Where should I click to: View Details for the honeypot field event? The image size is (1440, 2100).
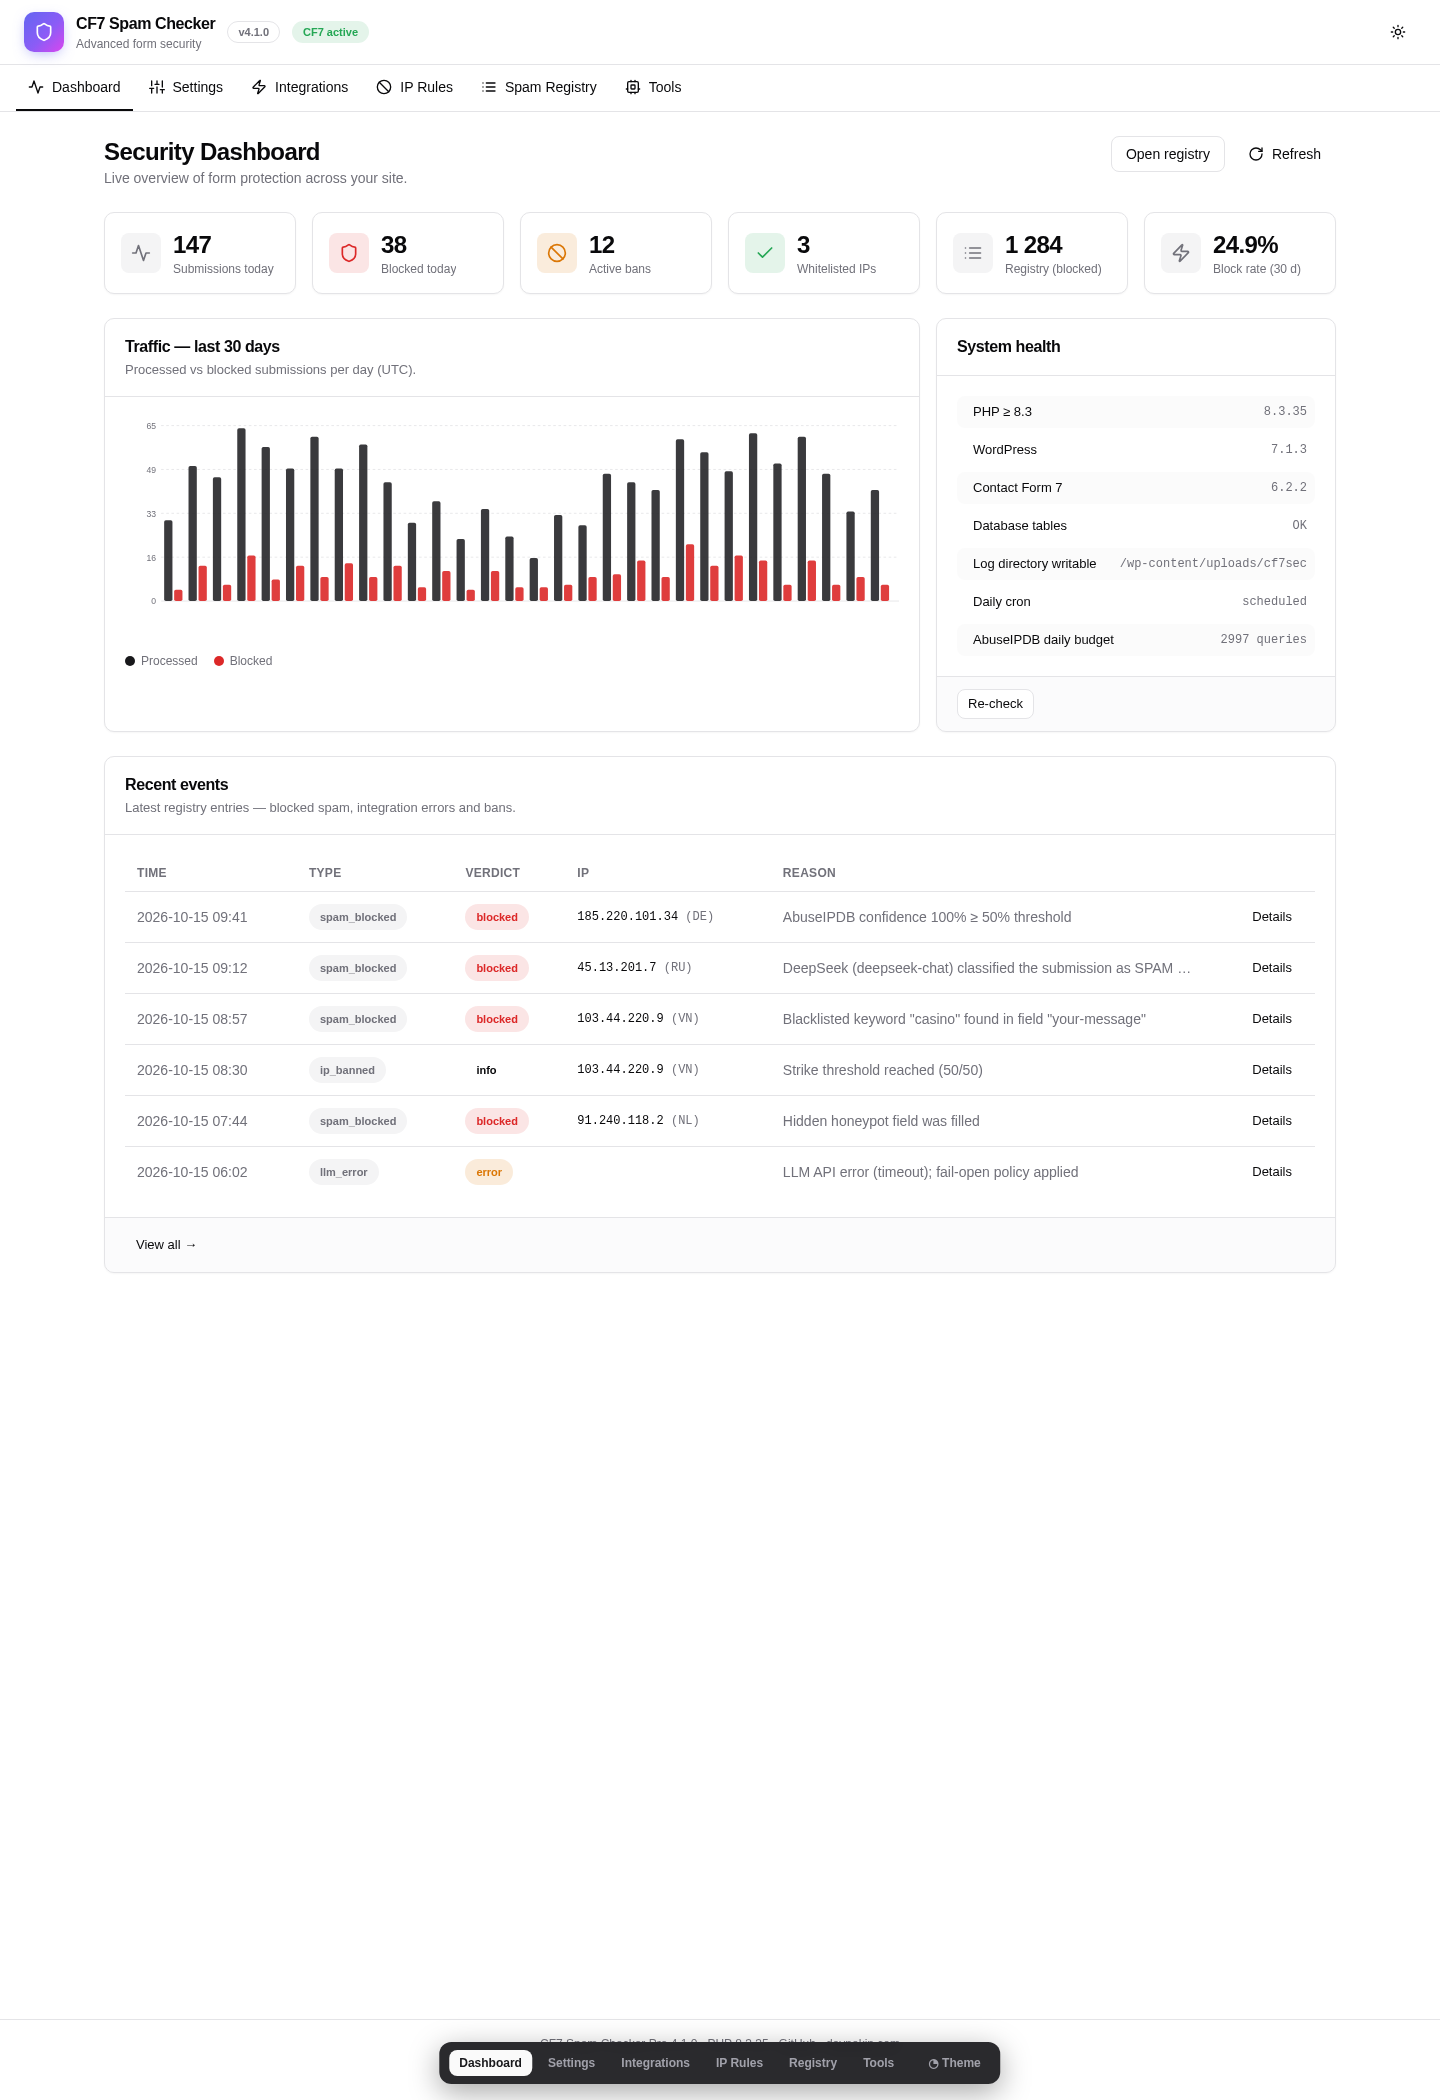point(1272,1121)
